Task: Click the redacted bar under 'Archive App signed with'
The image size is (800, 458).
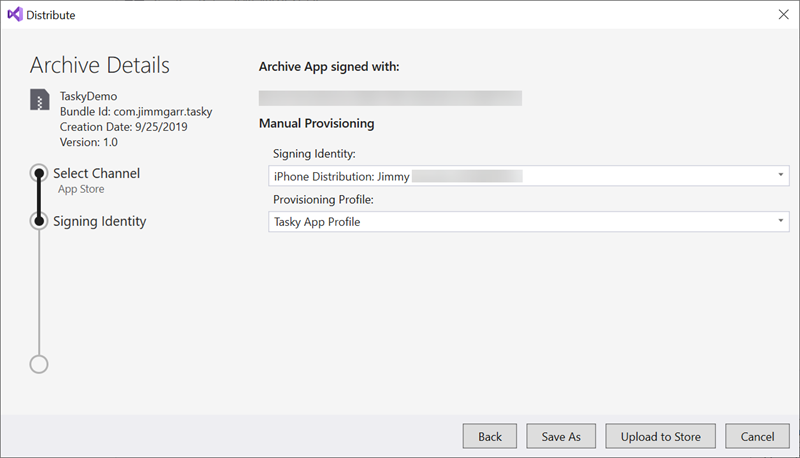Action: point(390,98)
